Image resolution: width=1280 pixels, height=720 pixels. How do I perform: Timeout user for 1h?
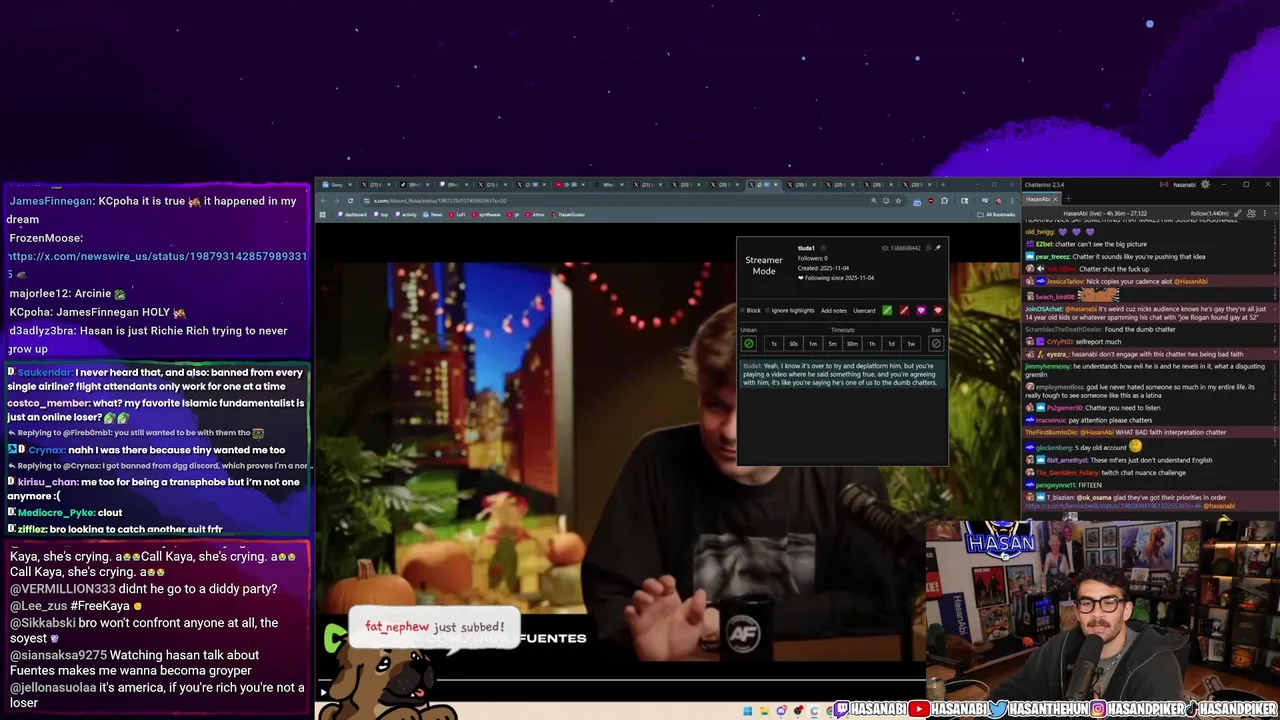[872, 344]
